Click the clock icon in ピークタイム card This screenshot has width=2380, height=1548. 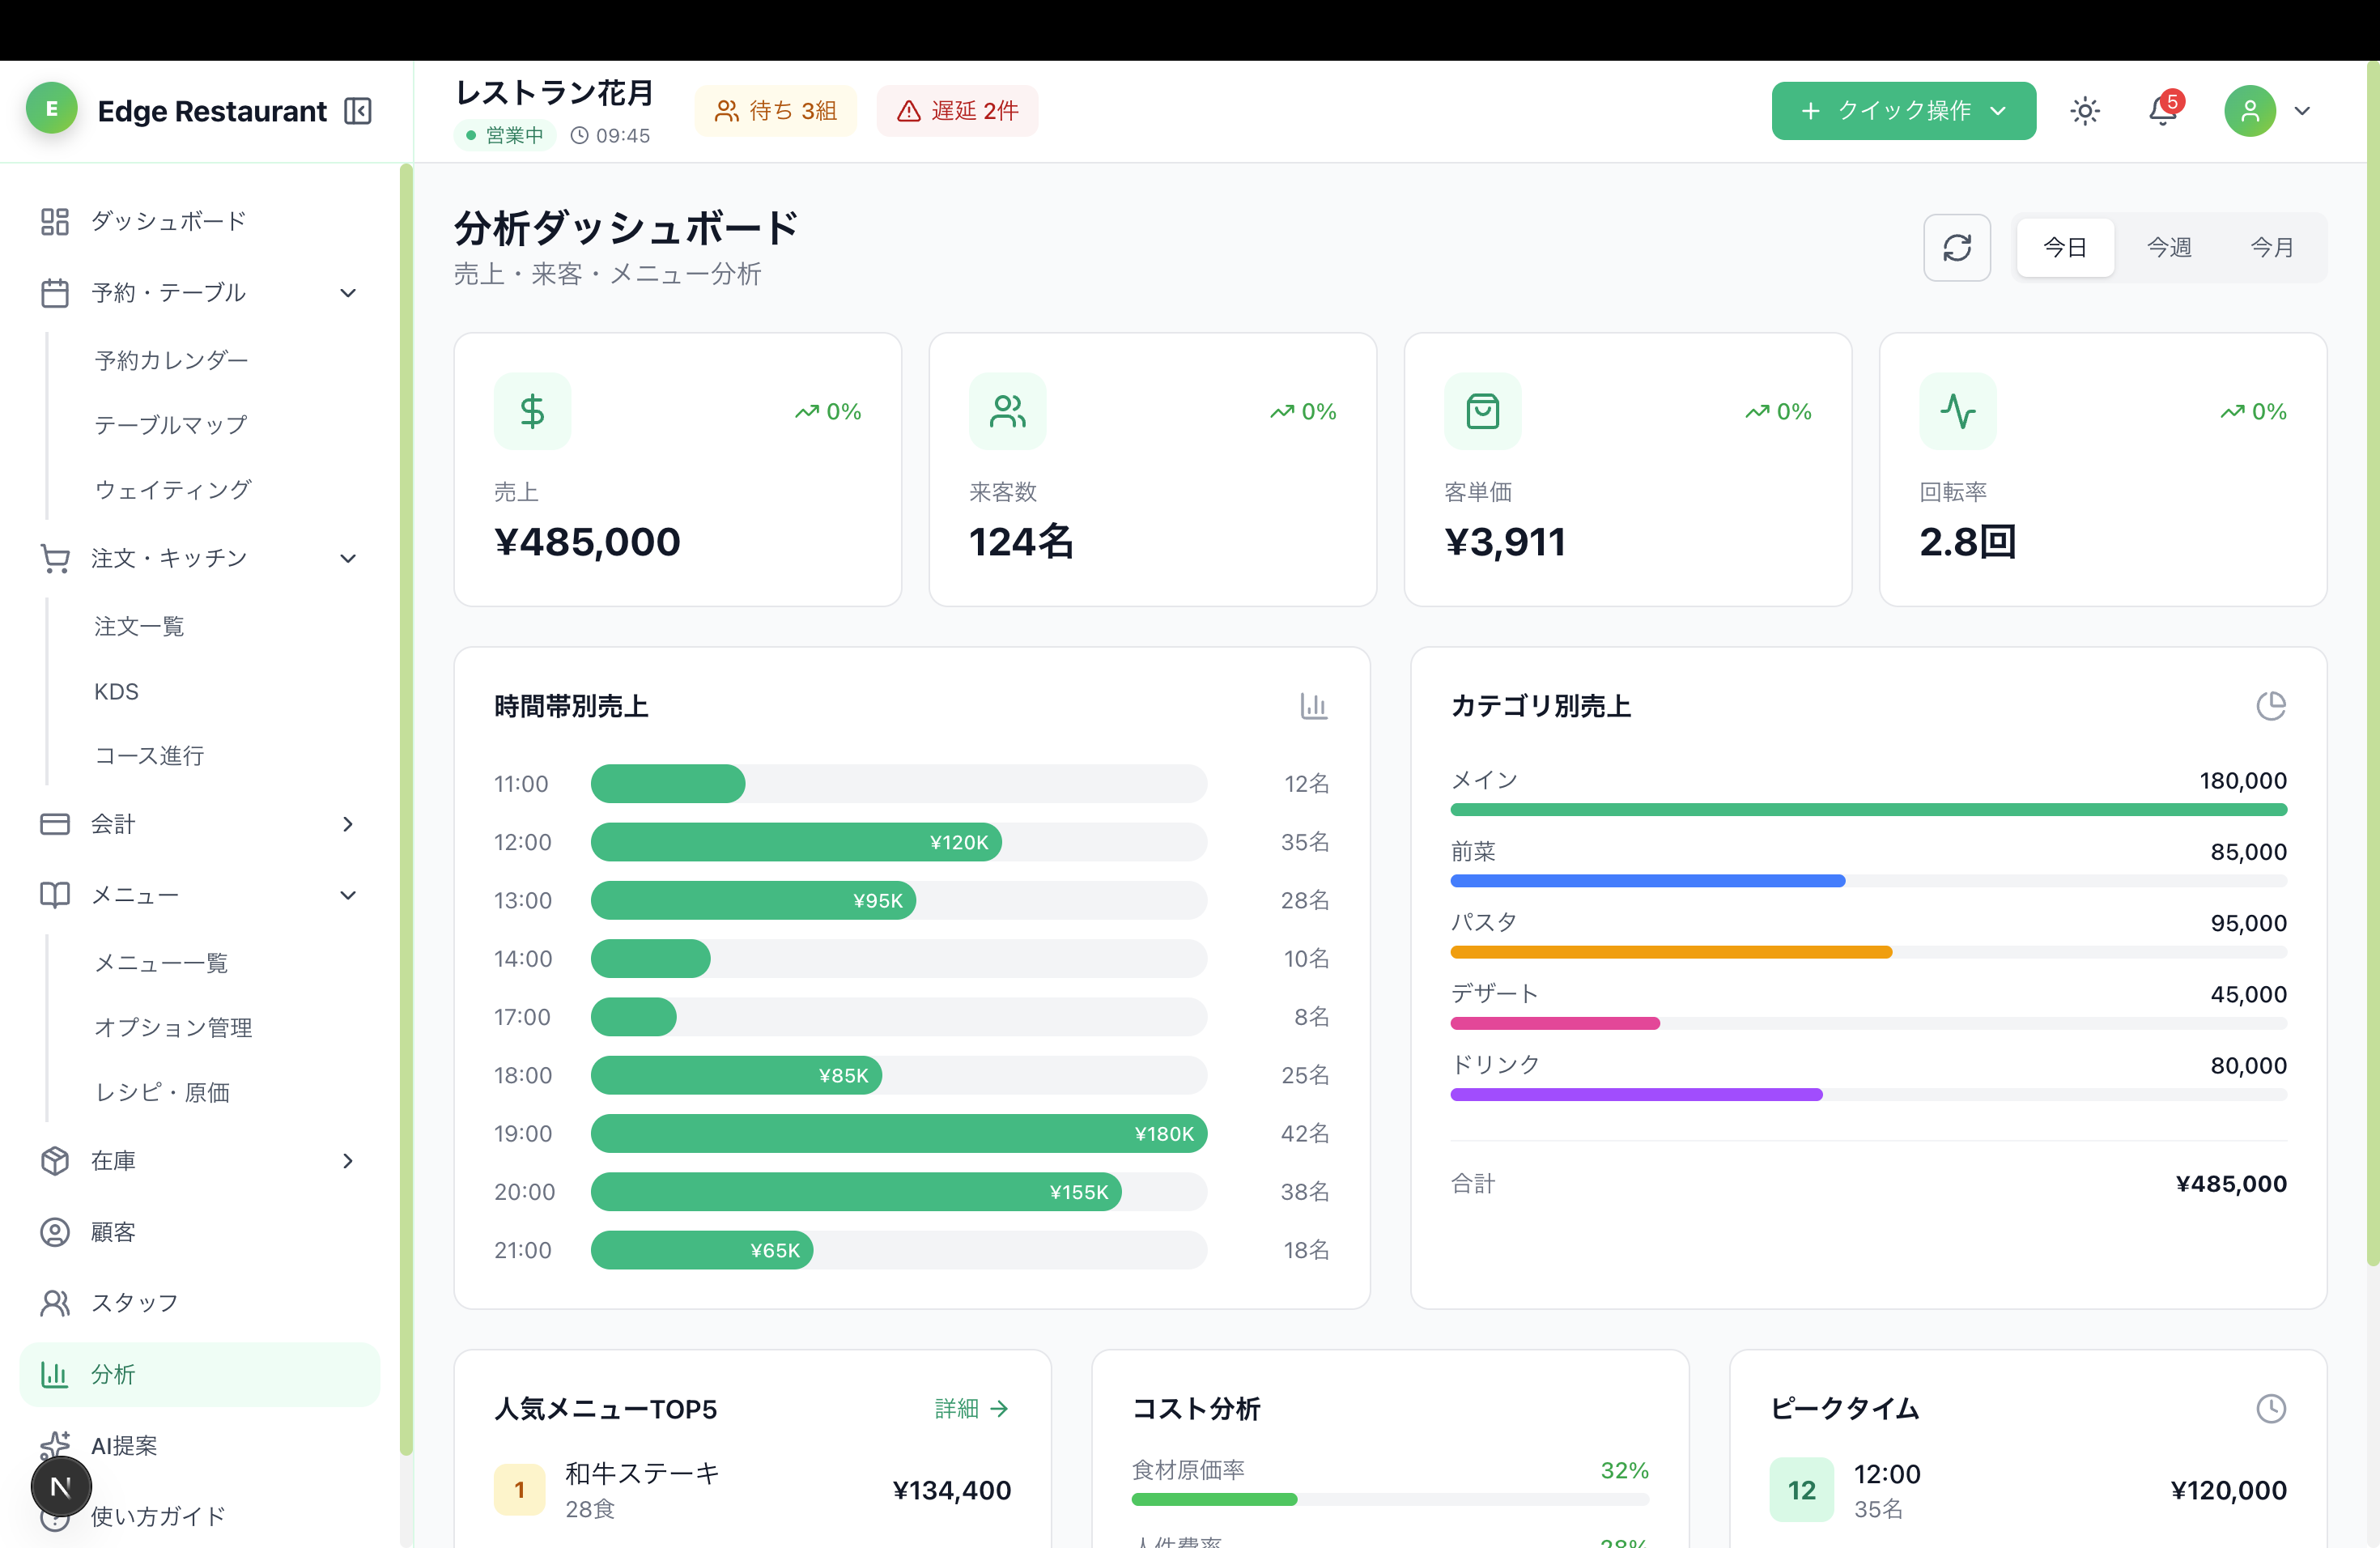(2270, 1408)
